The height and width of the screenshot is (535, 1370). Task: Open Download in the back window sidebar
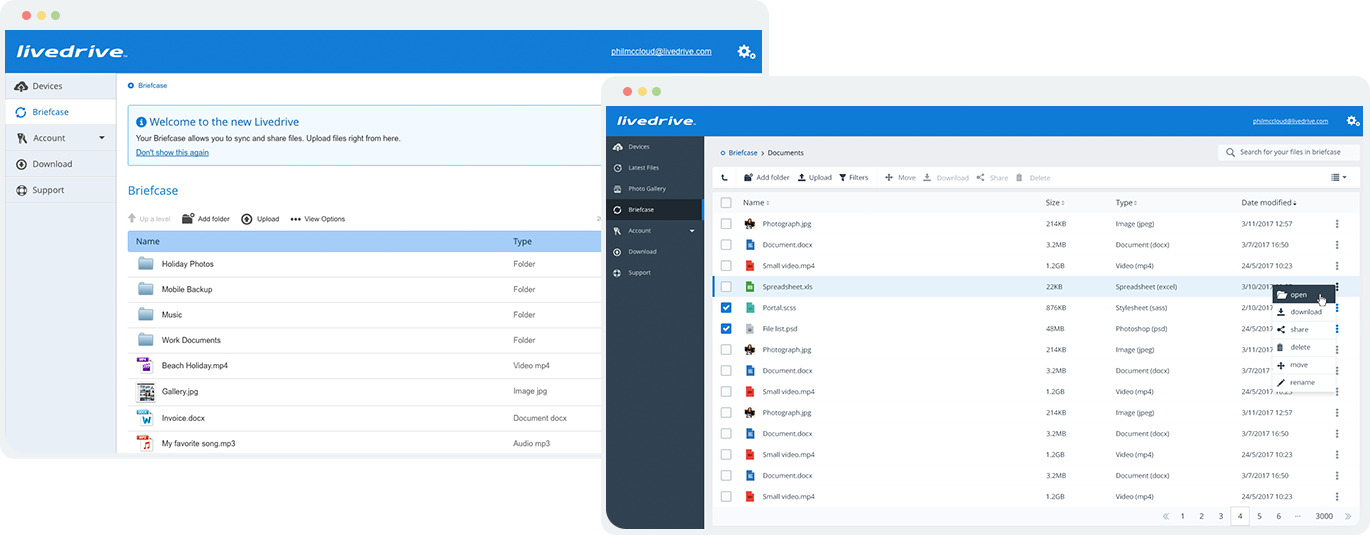pos(60,164)
